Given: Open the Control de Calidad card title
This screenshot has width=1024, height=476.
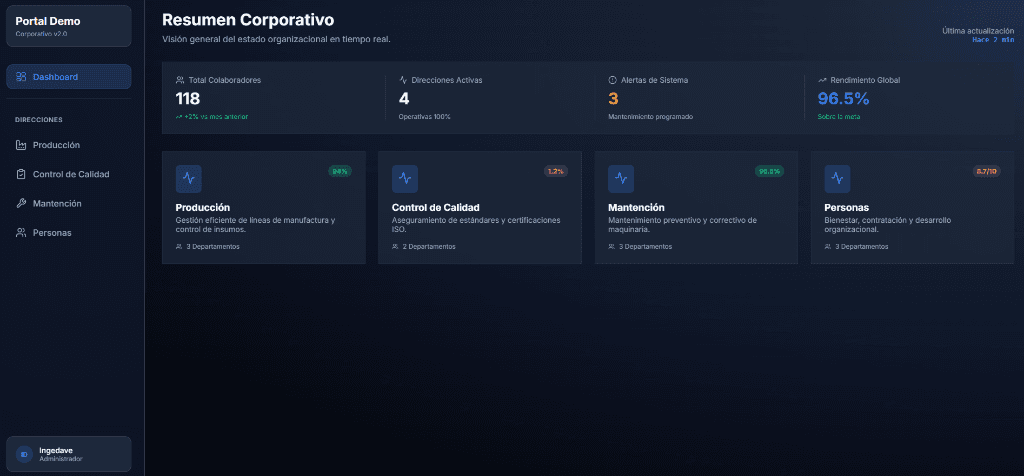Looking at the screenshot, I should 436,208.
